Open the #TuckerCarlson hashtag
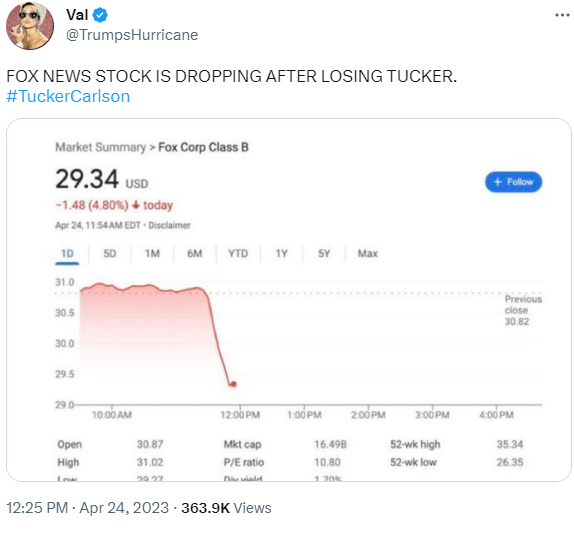The width and height of the screenshot is (574, 534). (68, 96)
